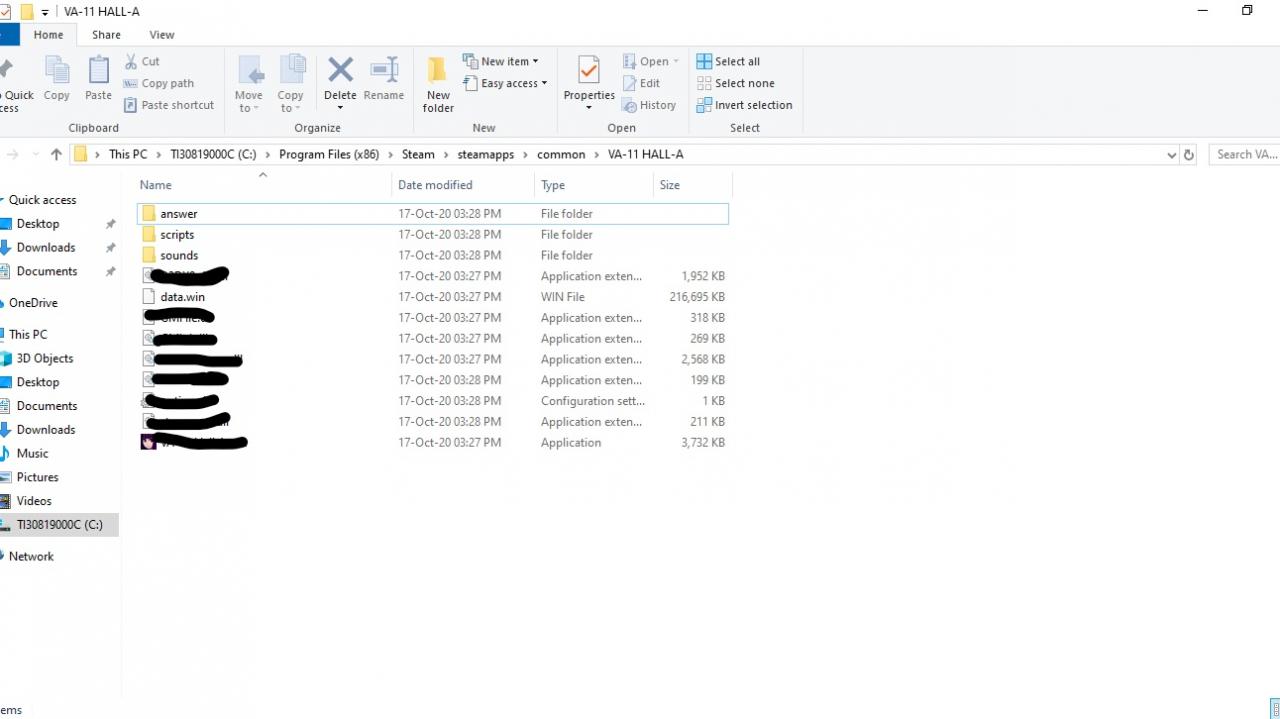Click the Delete icon in the ribbon
The image size is (1280, 719).
(x=340, y=71)
